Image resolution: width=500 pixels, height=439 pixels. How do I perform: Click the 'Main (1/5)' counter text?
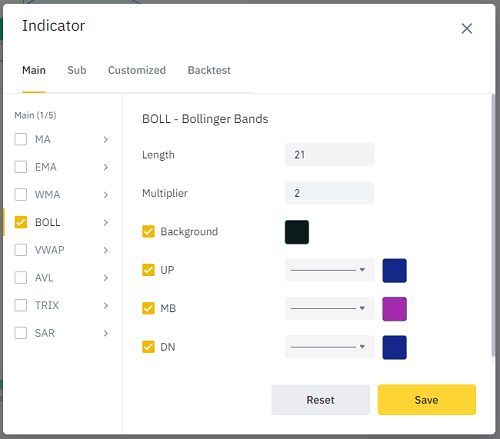click(x=35, y=115)
